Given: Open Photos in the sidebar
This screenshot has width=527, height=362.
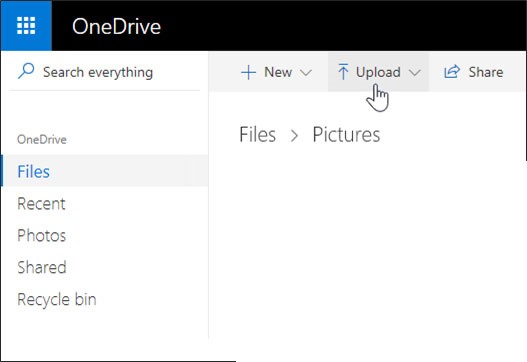Looking at the screenshot, I should (x=41, y=236).
